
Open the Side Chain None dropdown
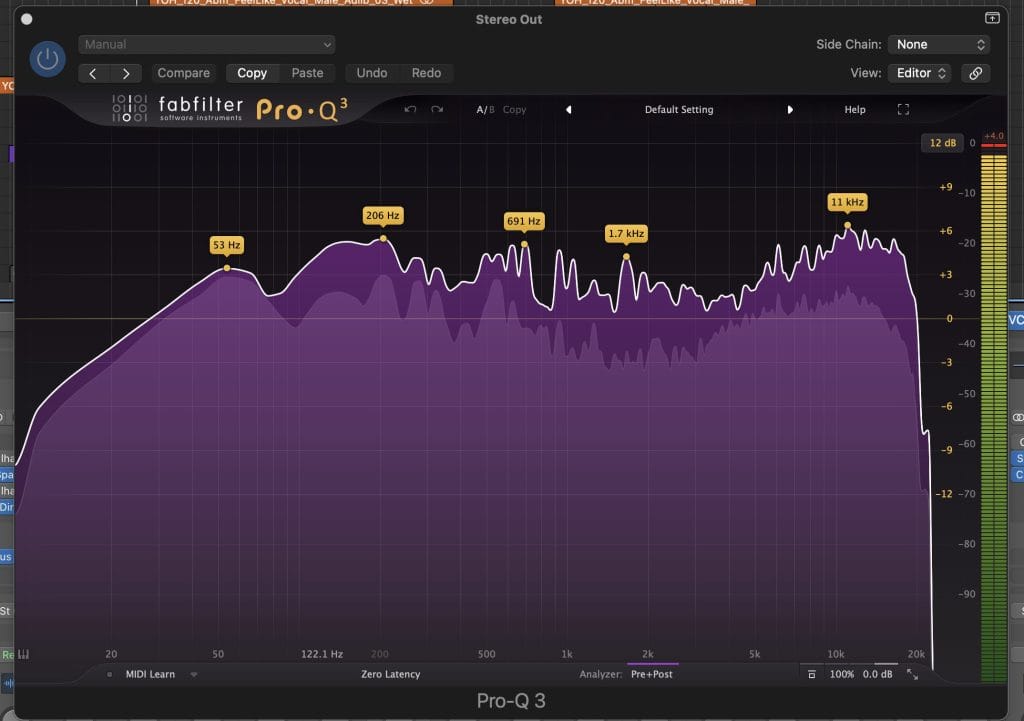click(939, 45)
